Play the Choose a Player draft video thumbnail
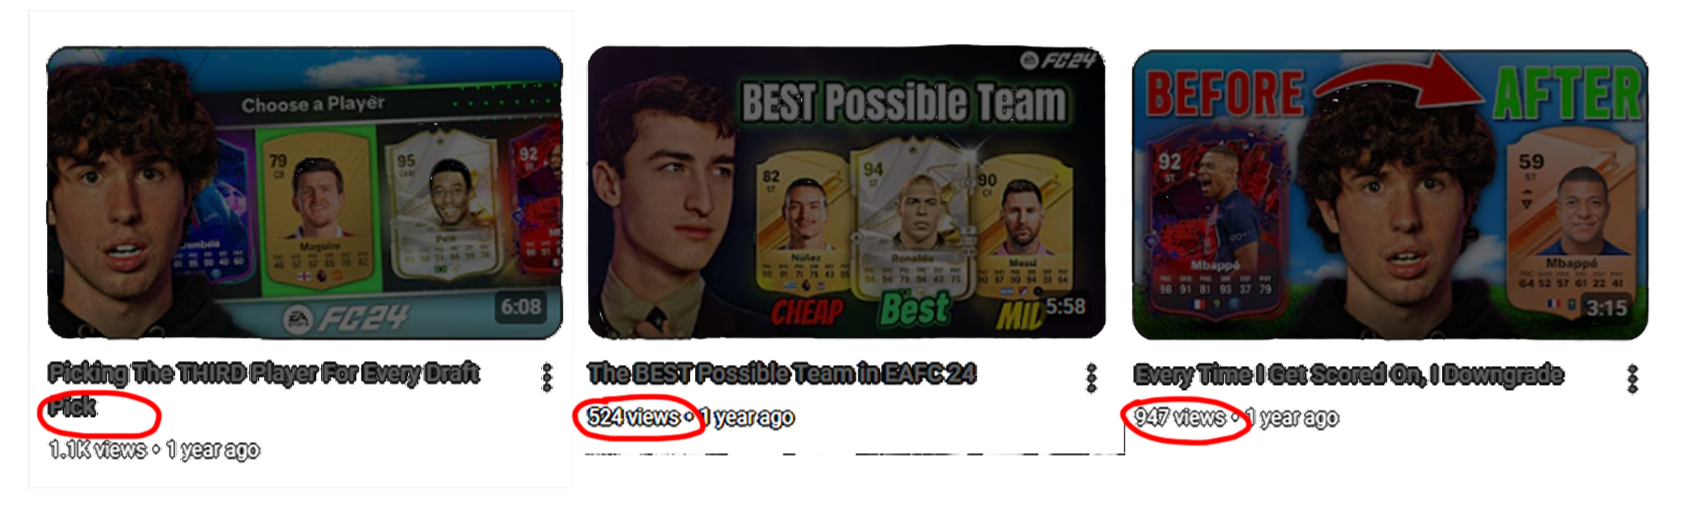Screen dimensions: 1688x512 pyautogui.click(x=305, y=192)
